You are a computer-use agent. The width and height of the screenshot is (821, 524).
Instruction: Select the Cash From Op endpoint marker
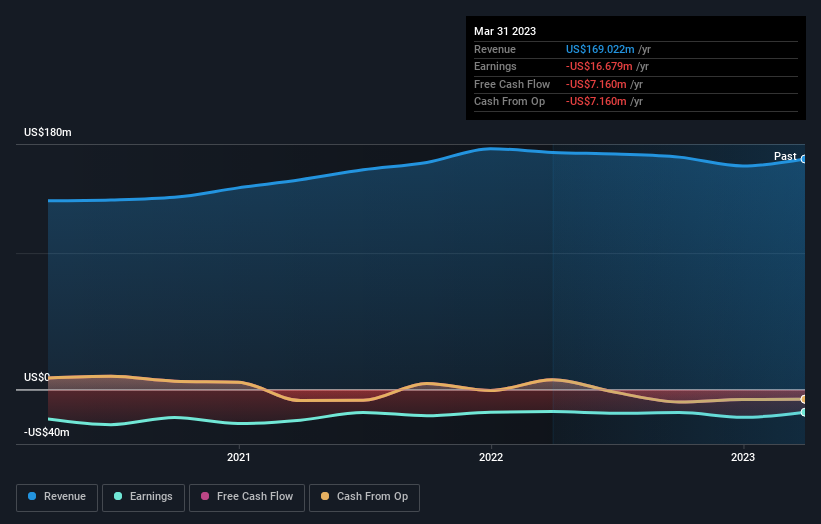point(804,399)
